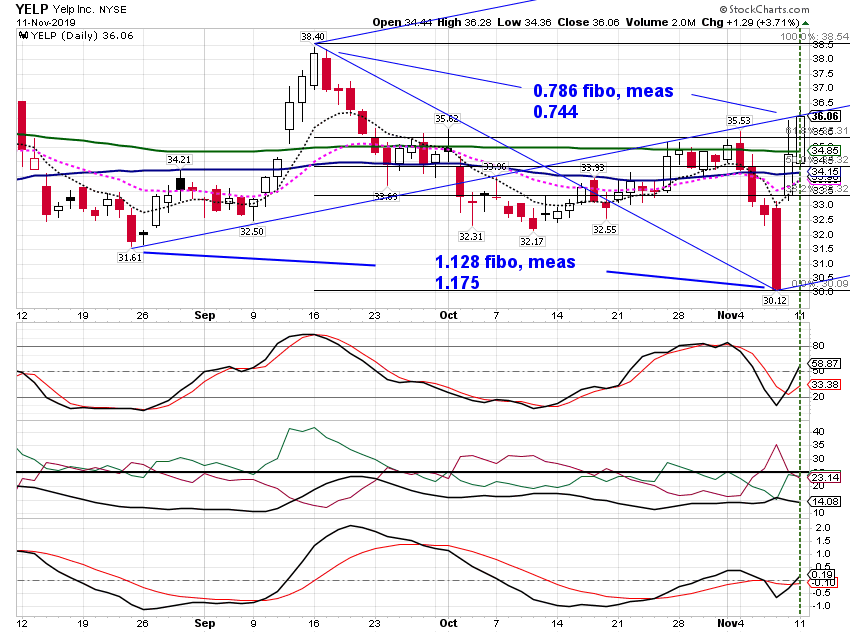Select the 0.19 MACD value tag
850x633 pixels.
[x=822, y=574]
